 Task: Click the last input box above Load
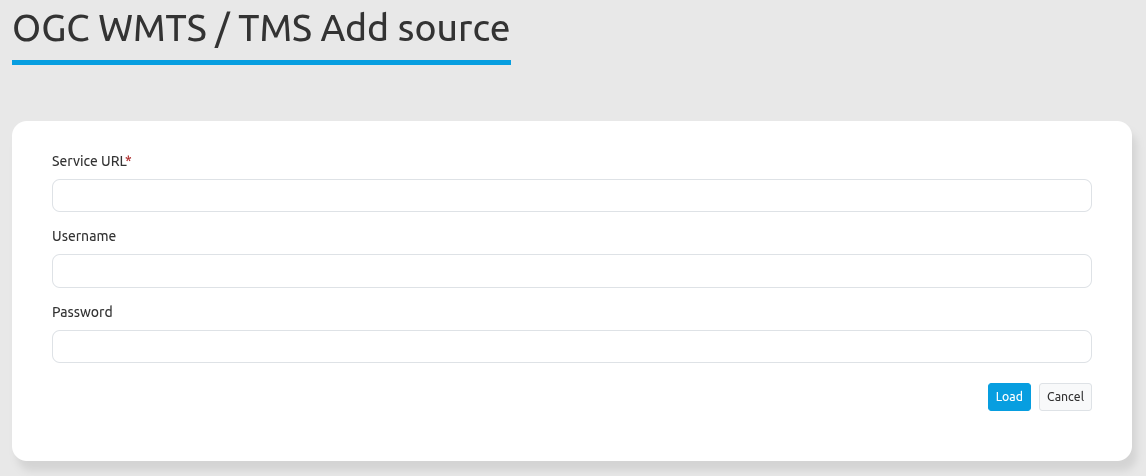(x=571, y=347)
